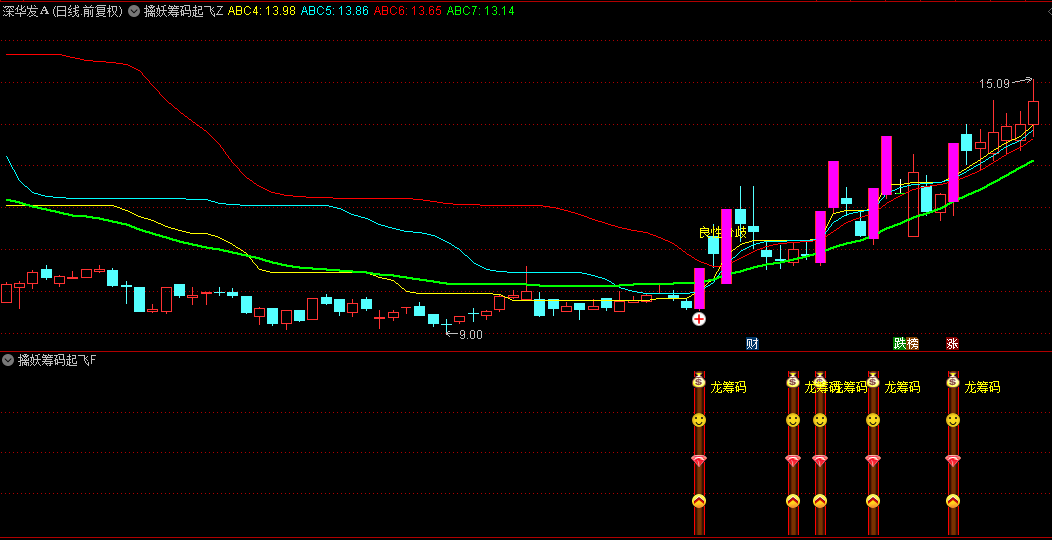The height and width of the screenshot is (540, 1052).
Task: Collapse main chart indicator 擒妖筹码起飞Z dropdown
Action: coord(134,11)
